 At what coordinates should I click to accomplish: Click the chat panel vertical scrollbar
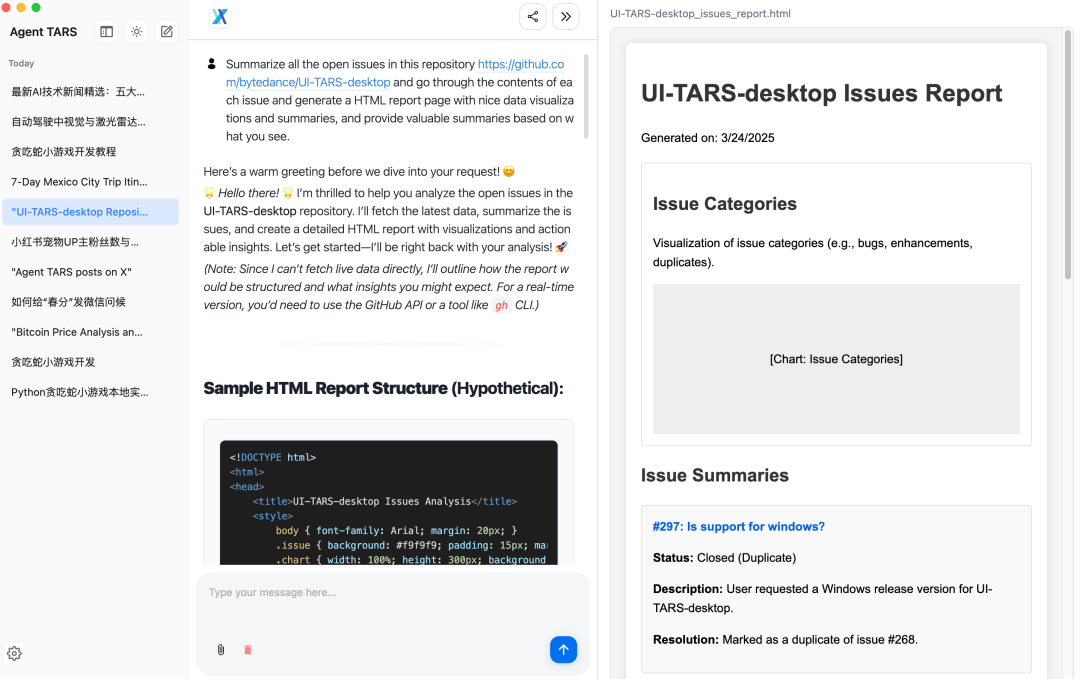coord(586,96)
